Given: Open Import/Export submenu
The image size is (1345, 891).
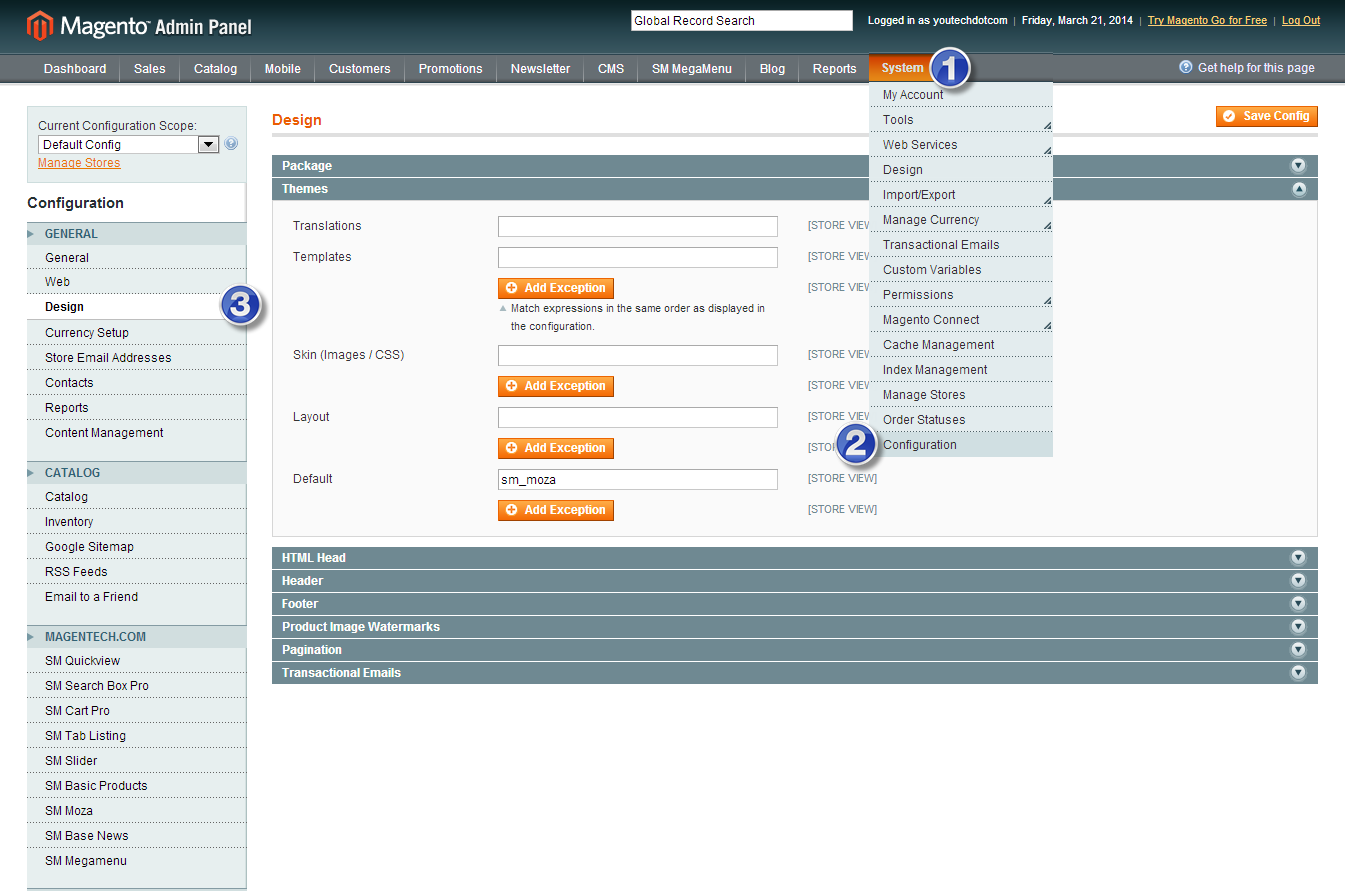Looking at the screenshot, I should coord(961,195).
